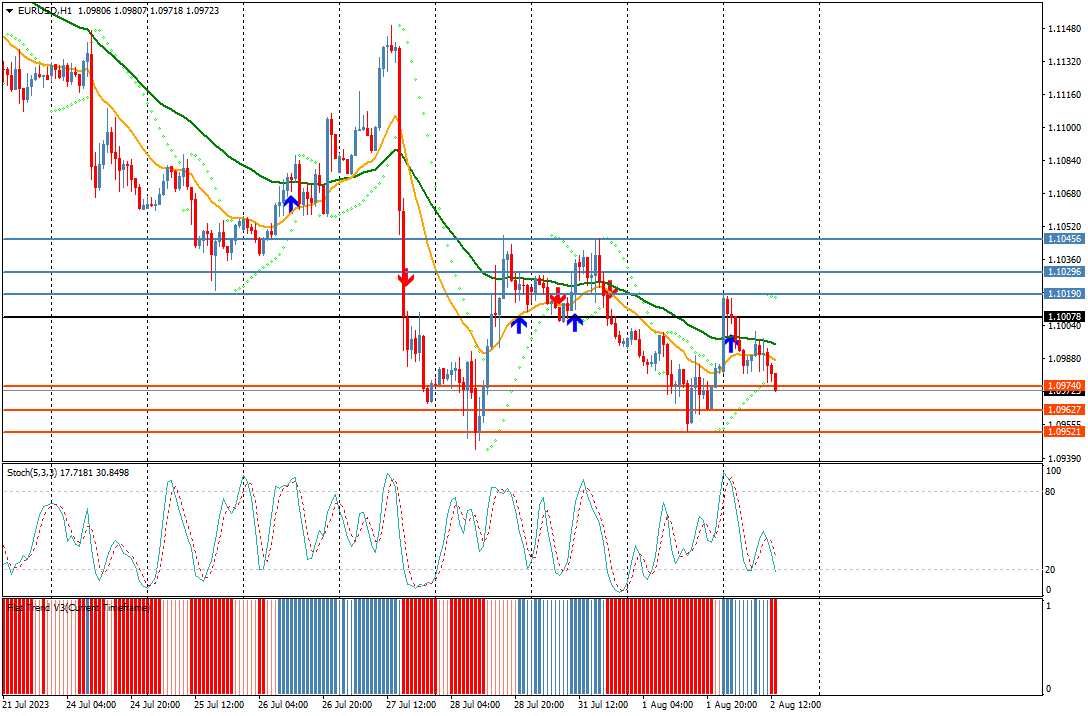Select the blue up arrow on the 1 Aug 20:00 spike
This screenshot has width=1088, height=716.
tap(731, 342)
